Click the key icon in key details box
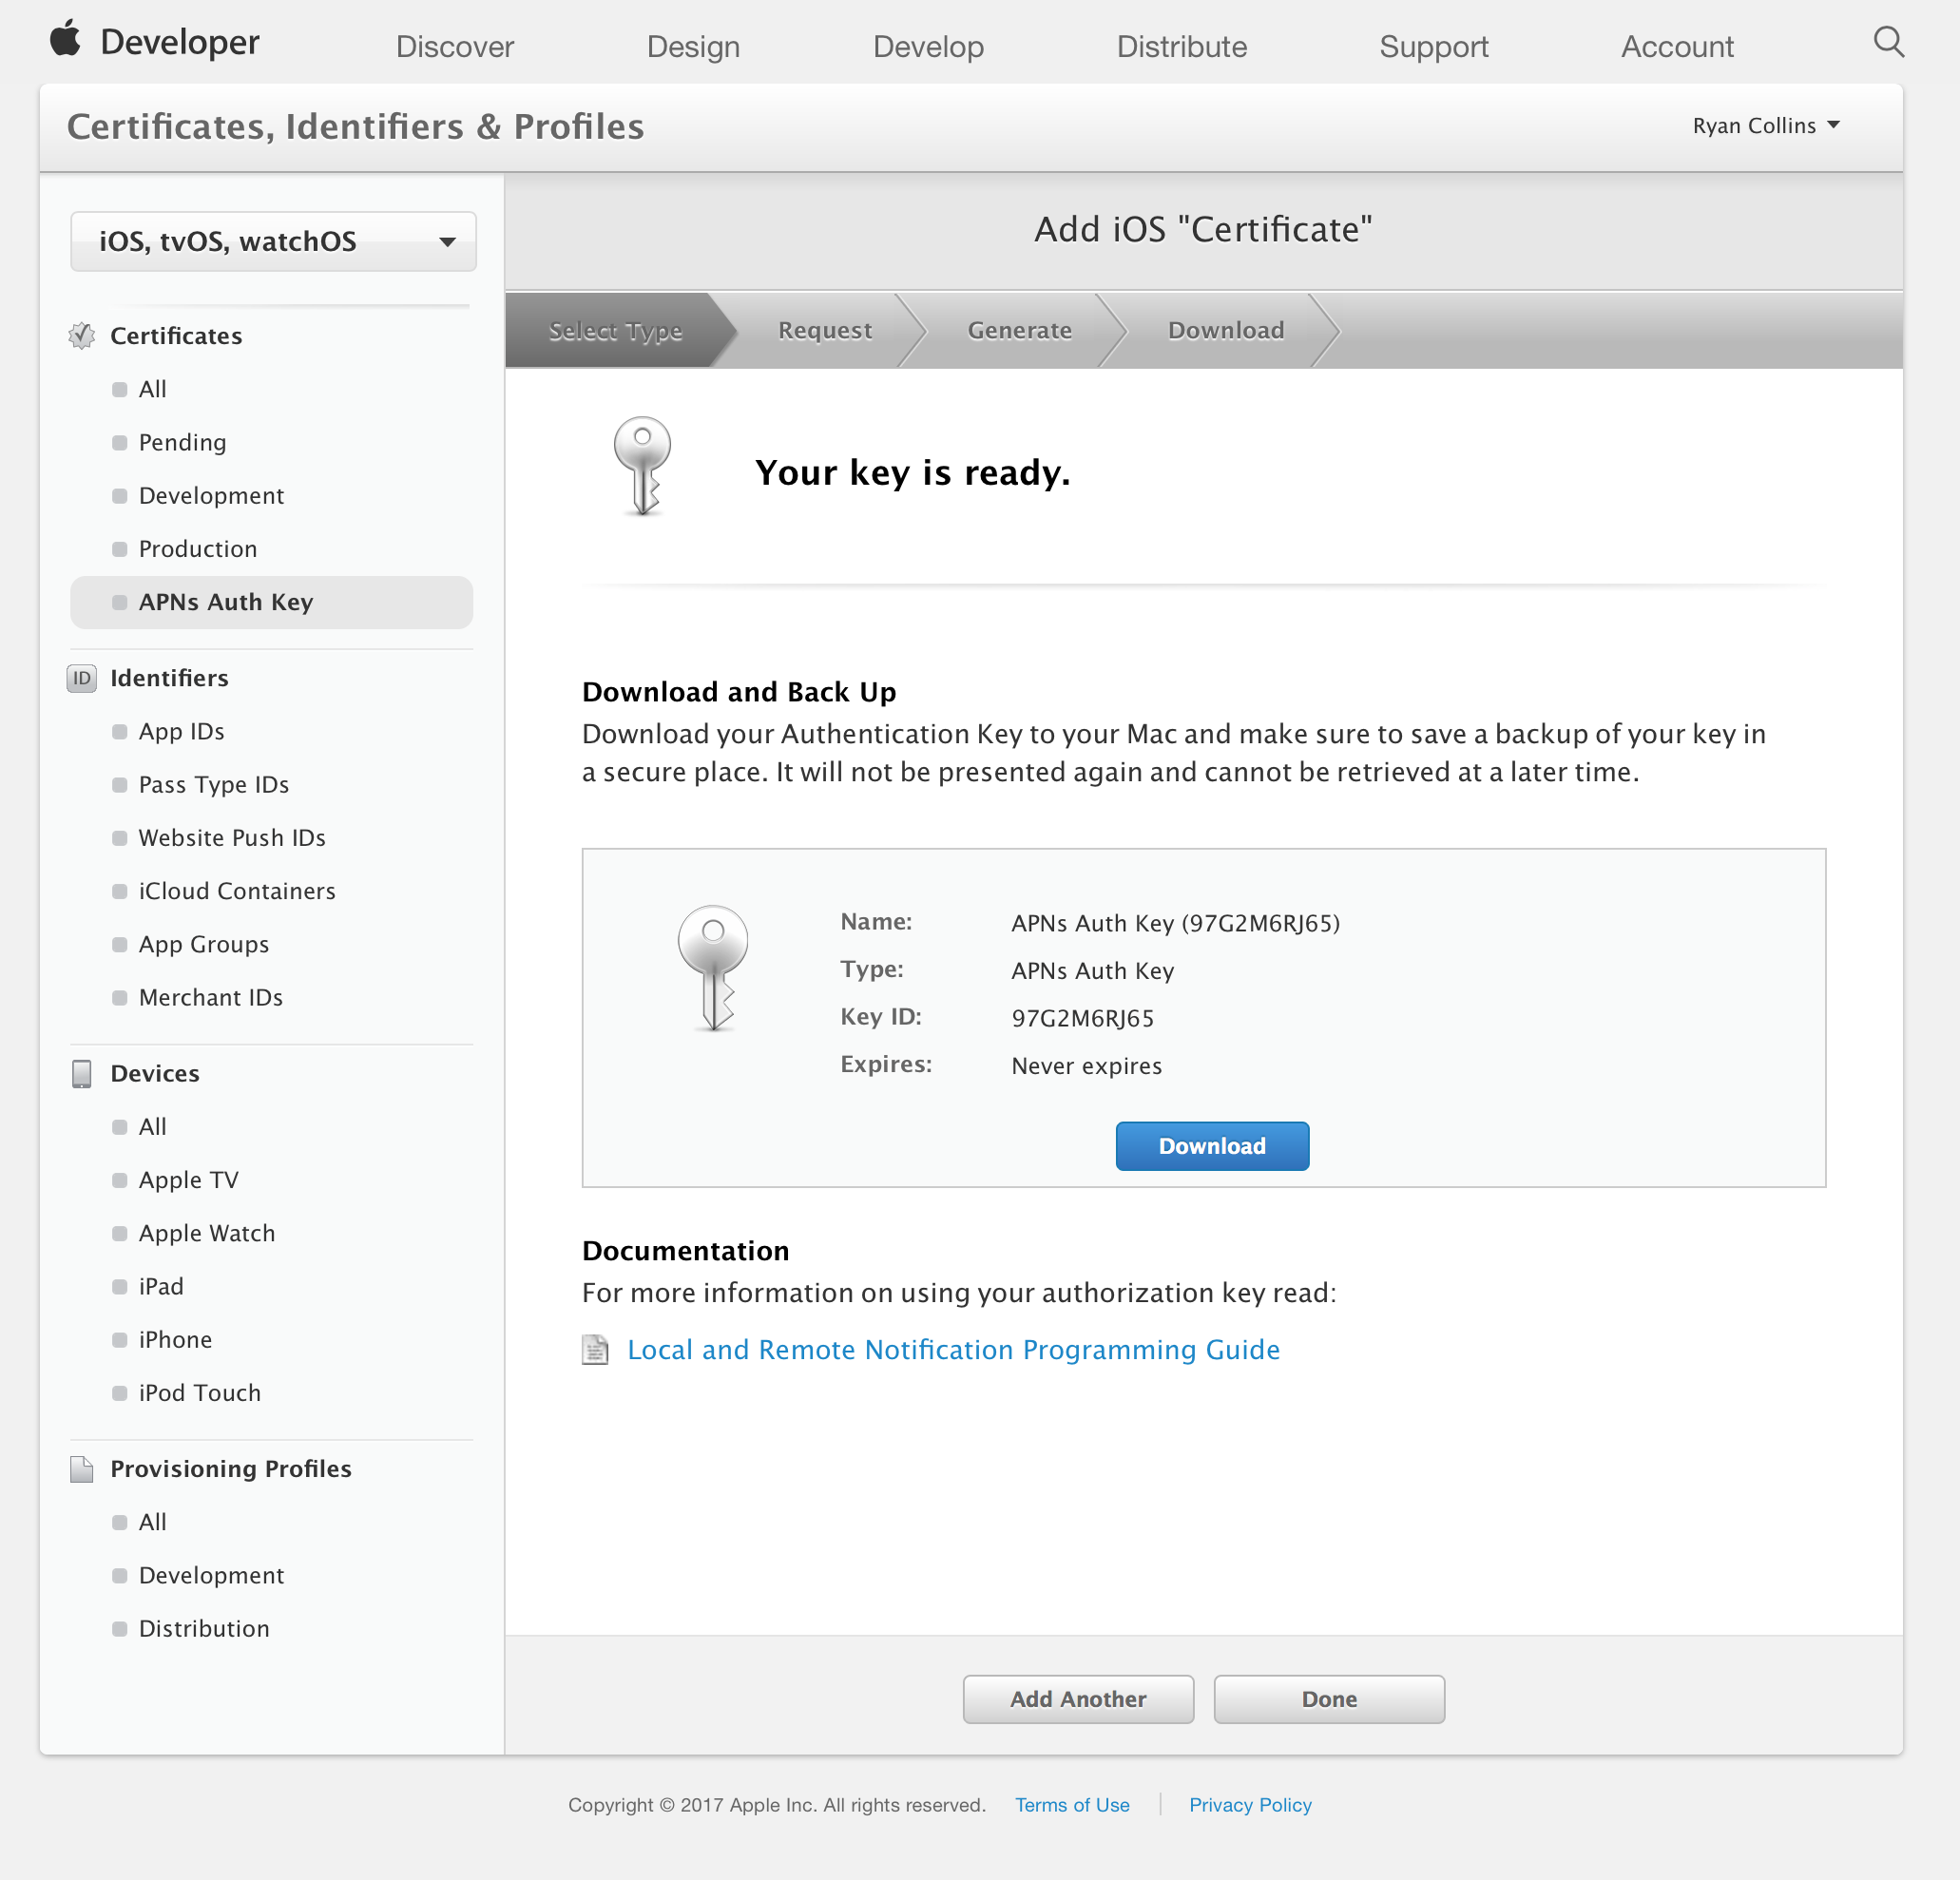The height and width of the screenshot is (1880, 1960). pyautogui.click(x=713, y=967)
